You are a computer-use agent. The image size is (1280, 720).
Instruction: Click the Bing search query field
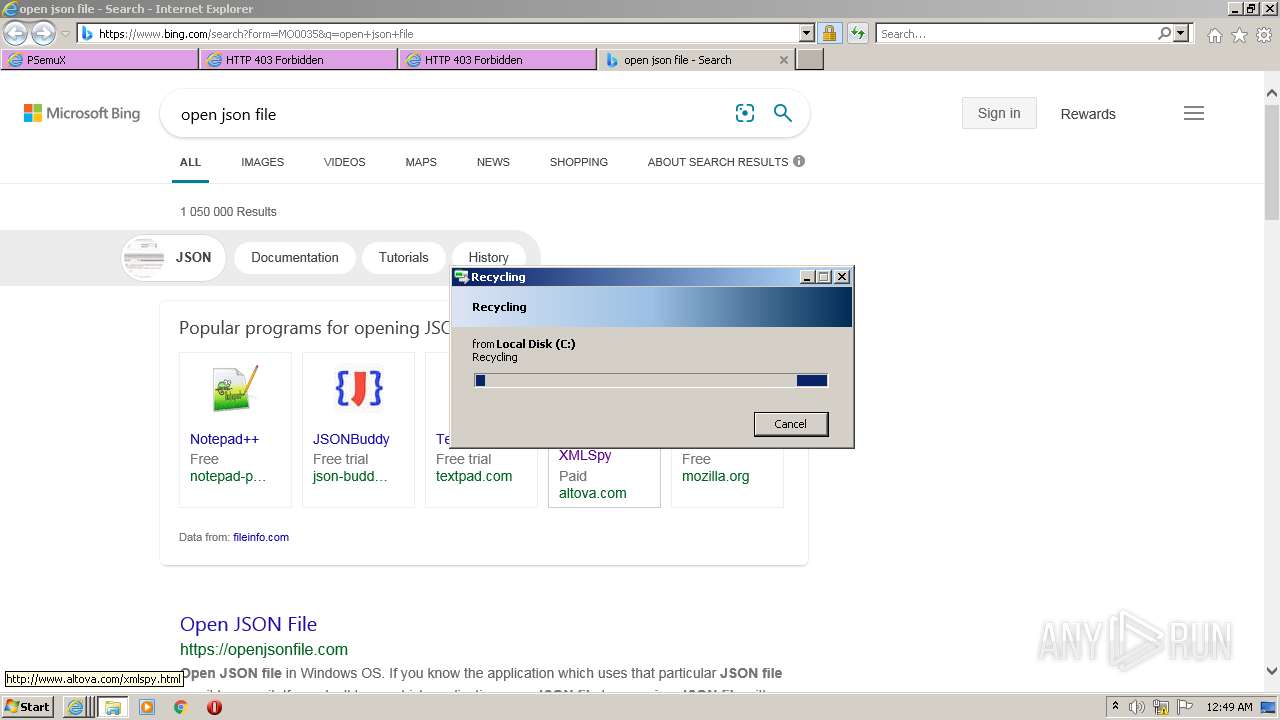[x=450, y=114]
